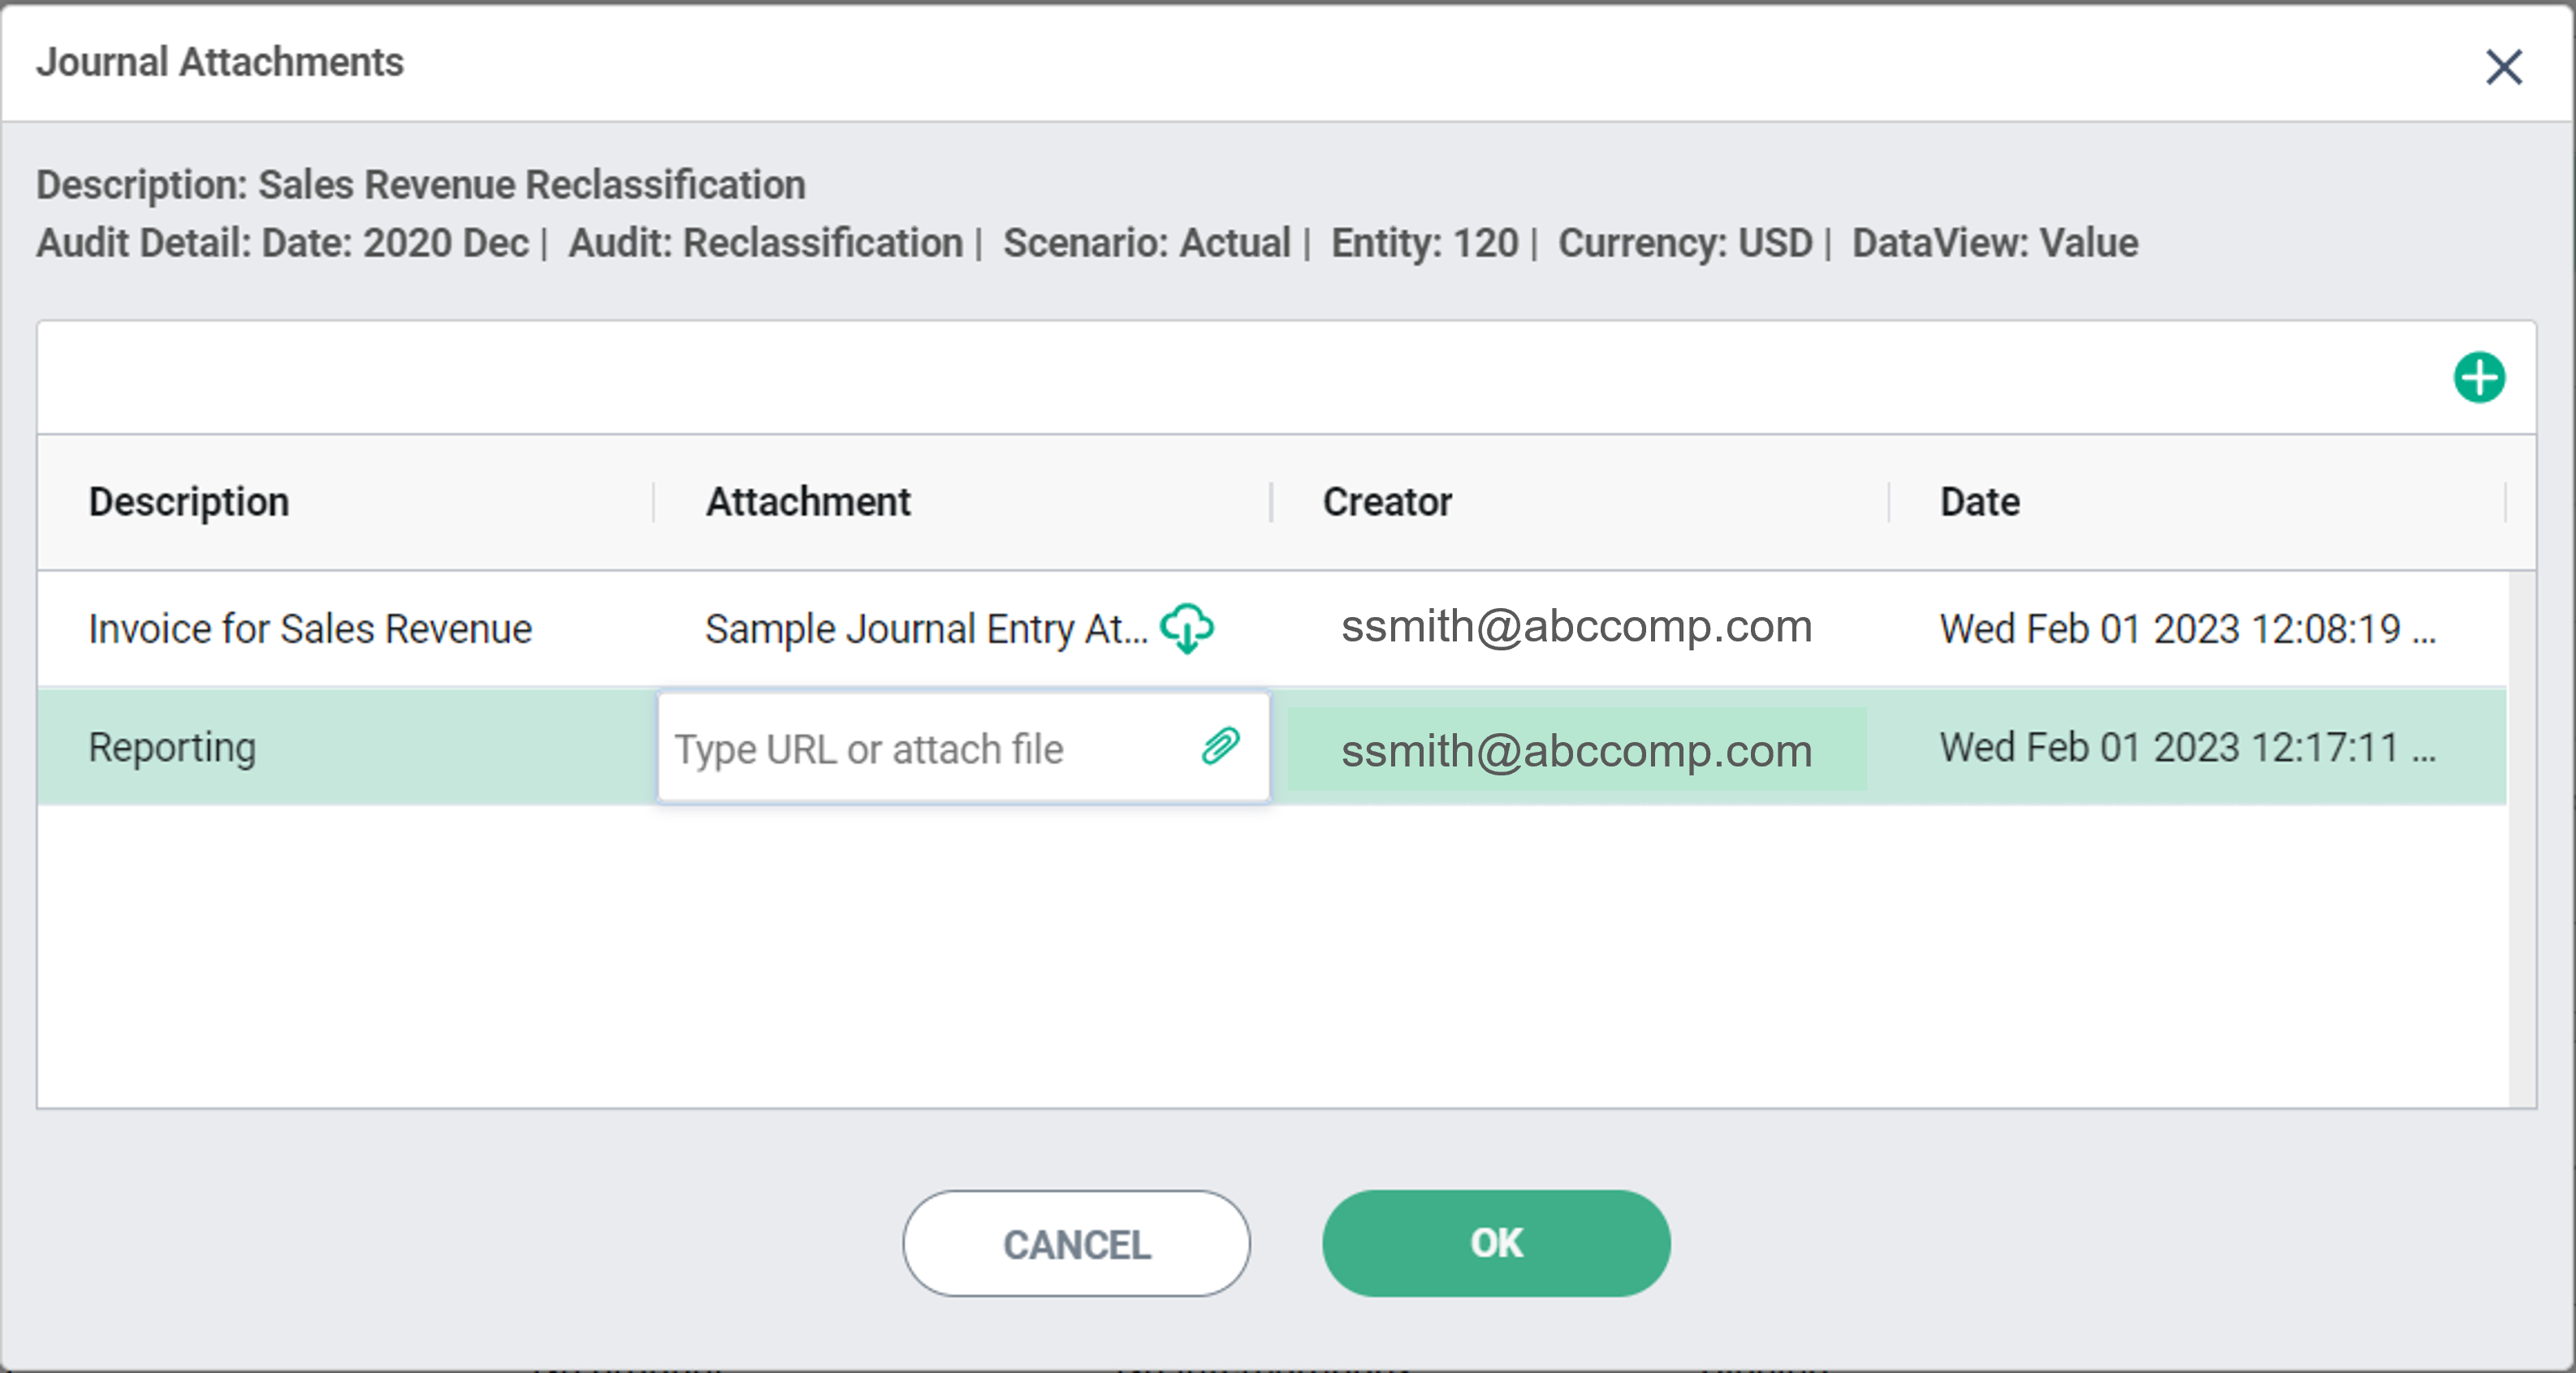
Task: Sort by the Attachment column header
Action: 808,502
